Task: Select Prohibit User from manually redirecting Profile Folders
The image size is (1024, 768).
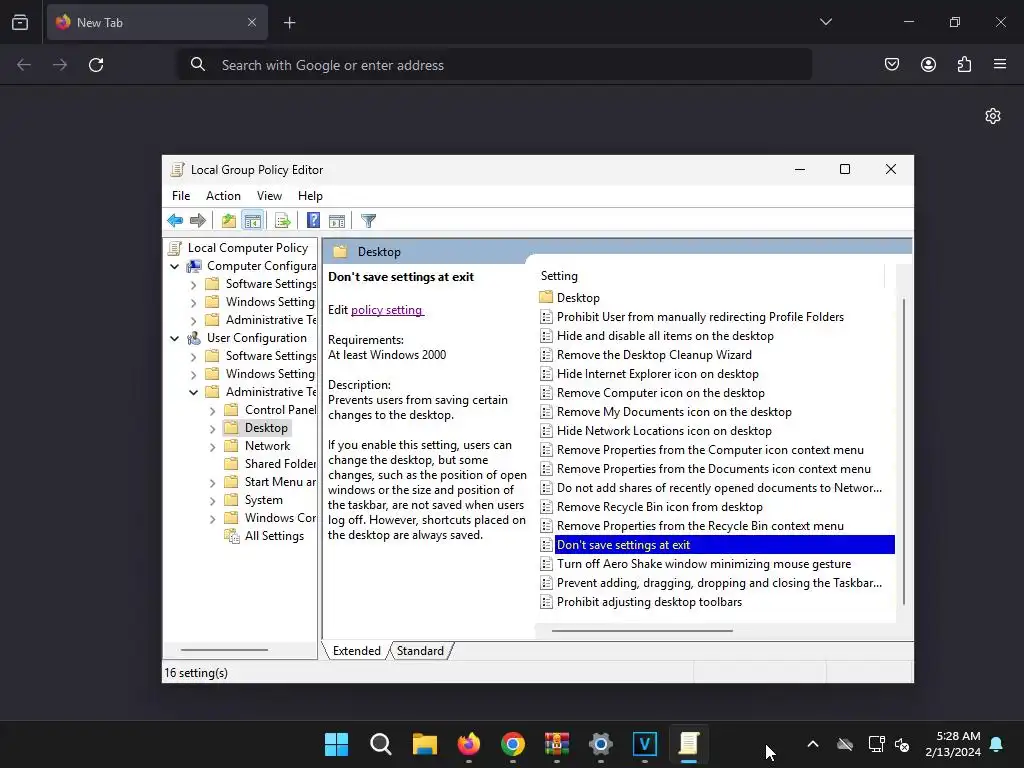Action: 700,317
